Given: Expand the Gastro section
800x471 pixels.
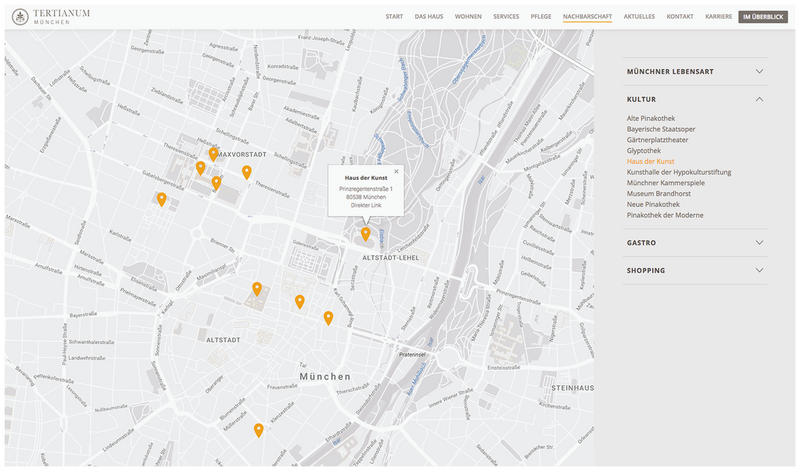Looking at the screenshot, I should (695, 243).
